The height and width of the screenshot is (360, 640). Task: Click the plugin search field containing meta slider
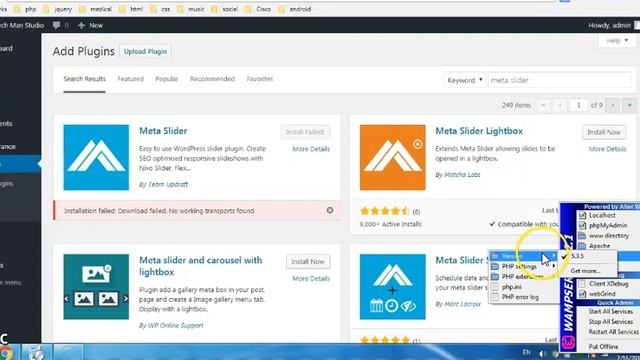click(x=560, y=80)
